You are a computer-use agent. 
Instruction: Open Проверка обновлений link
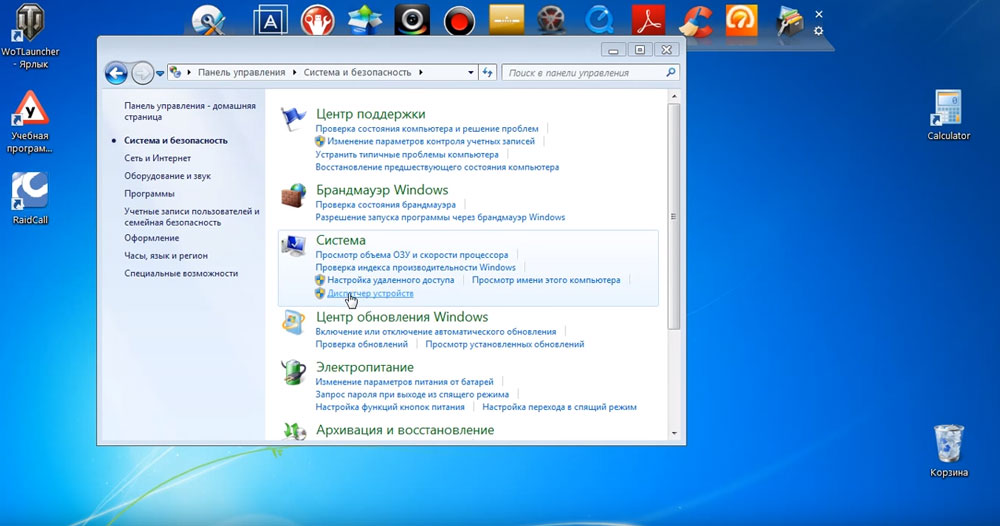(362, 344)
